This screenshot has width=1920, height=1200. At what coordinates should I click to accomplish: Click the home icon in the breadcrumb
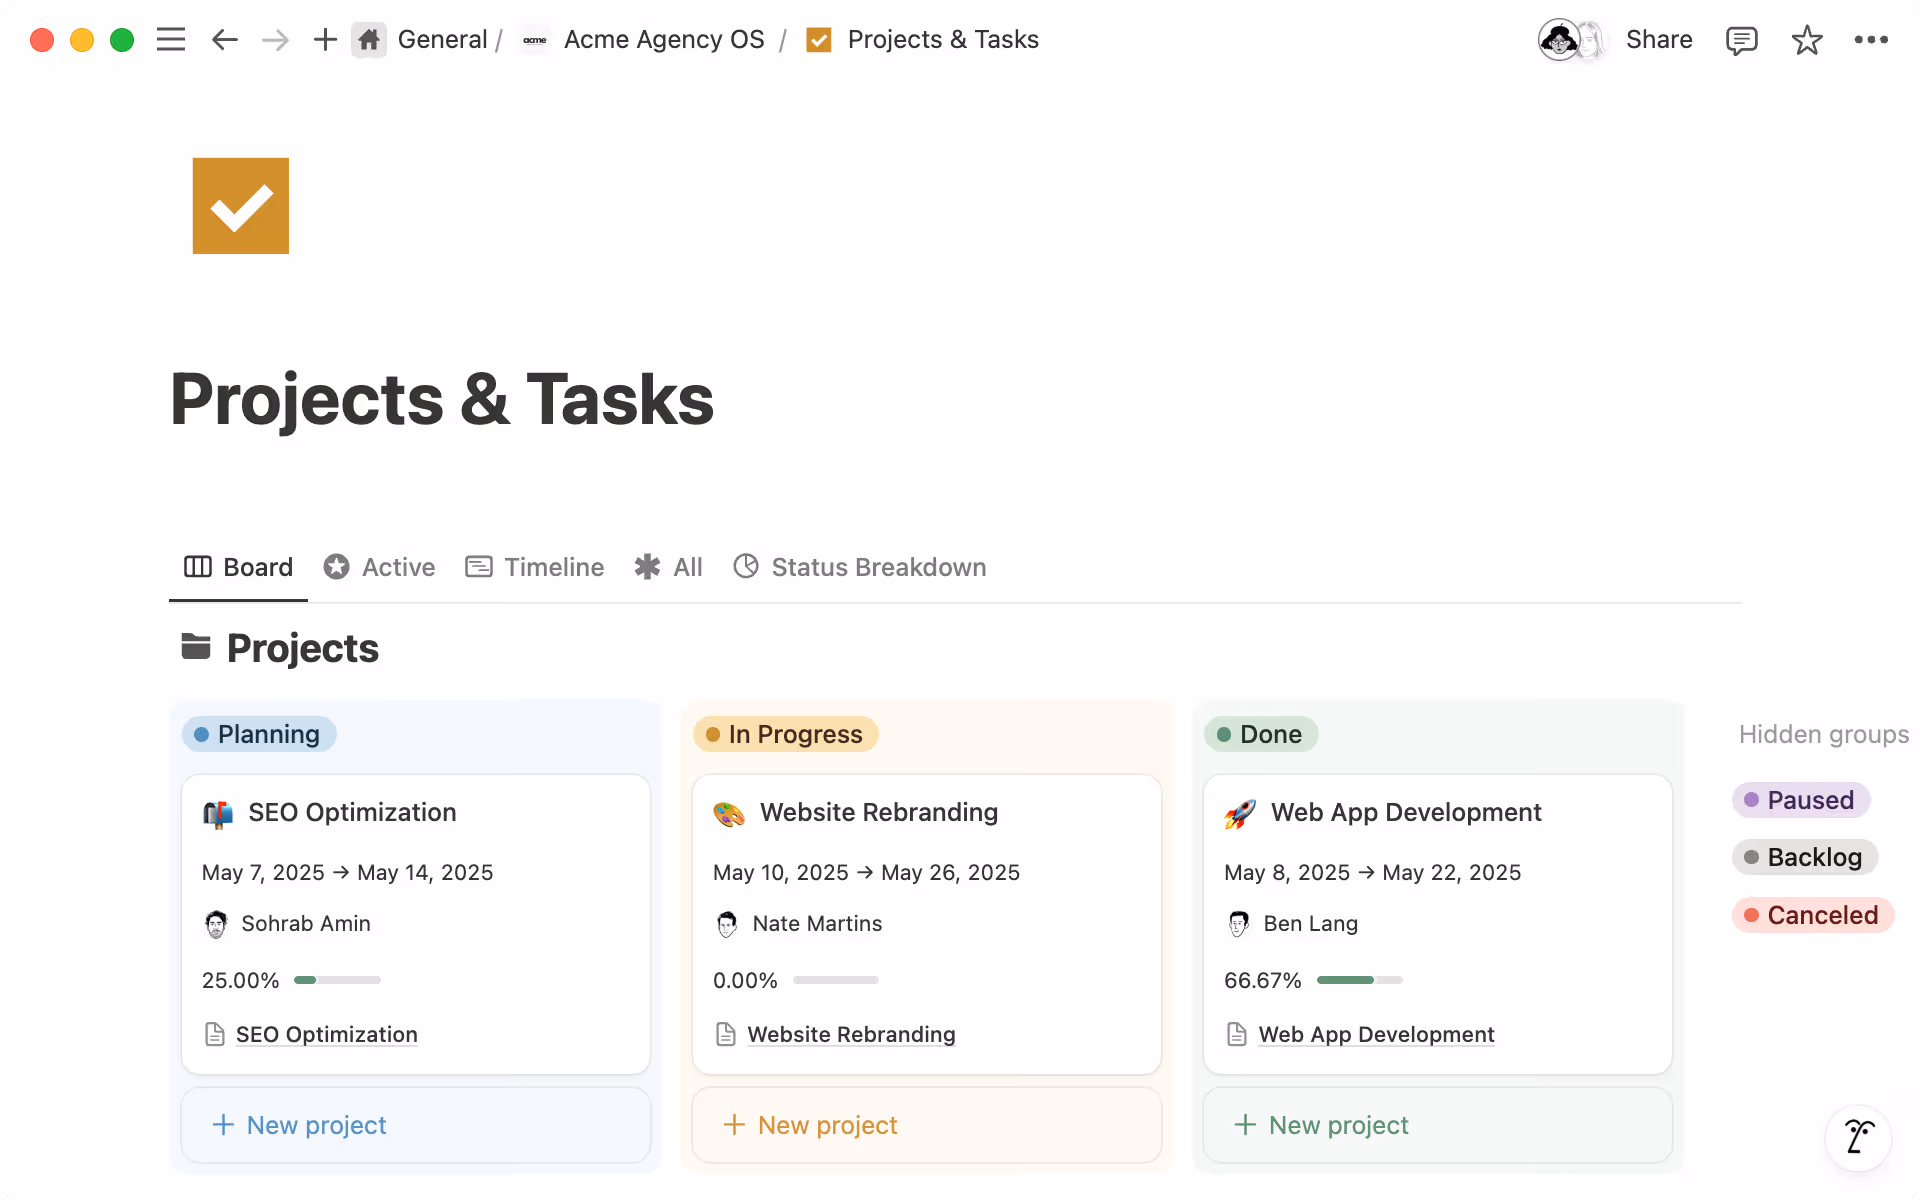pos(369,40)
